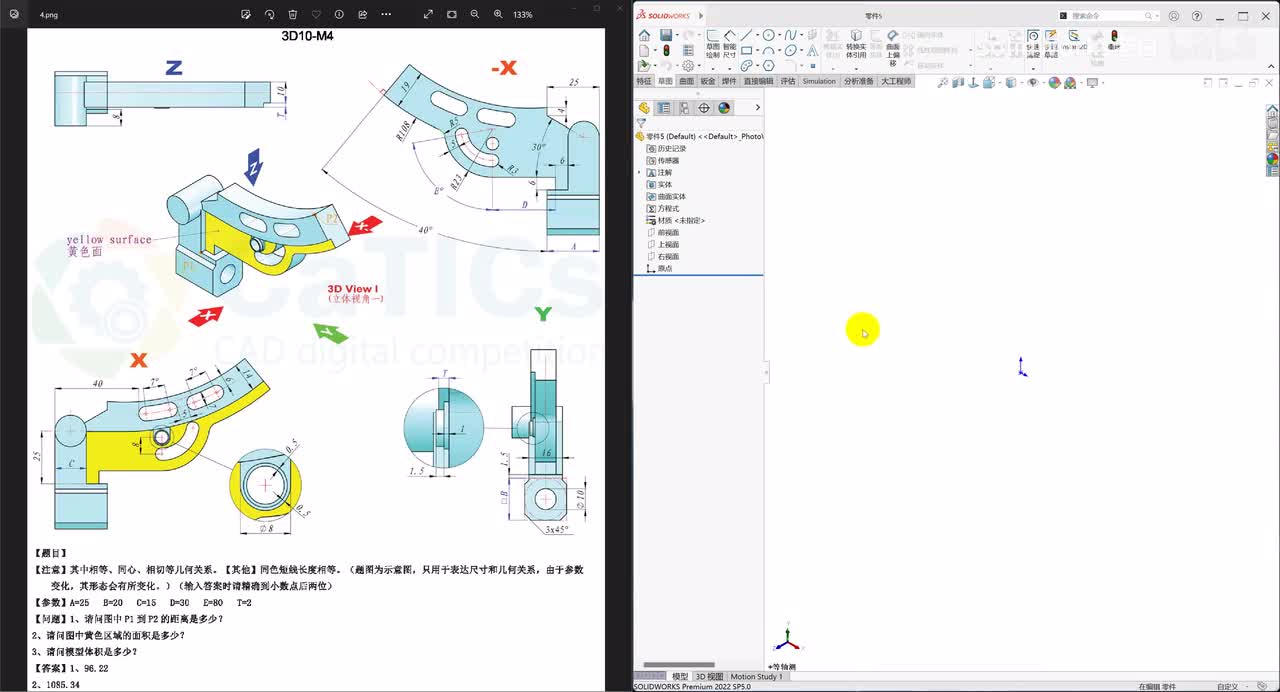Click the edit image icon in Photos viewer
Screen dimensions: 1280x692
click(x=246, y=15)
